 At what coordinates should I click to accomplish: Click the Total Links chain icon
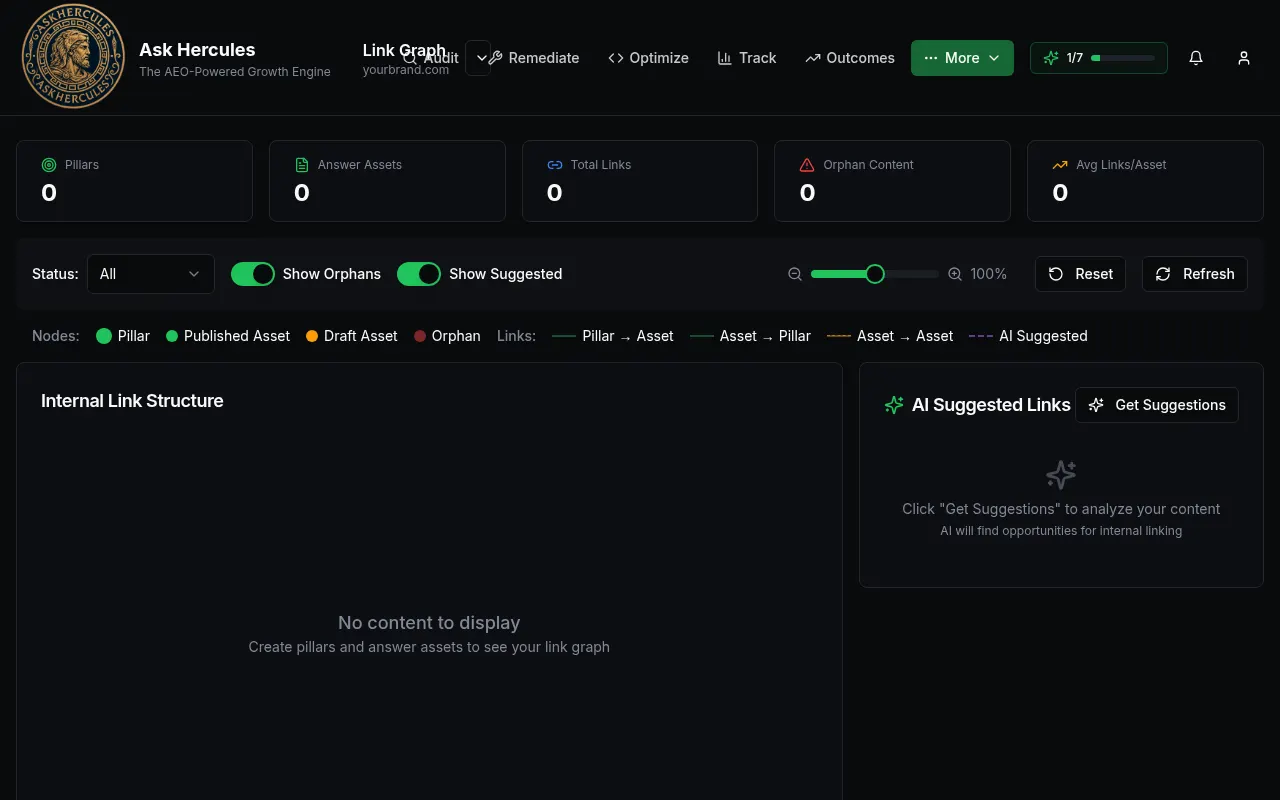(x=555, y=165)
